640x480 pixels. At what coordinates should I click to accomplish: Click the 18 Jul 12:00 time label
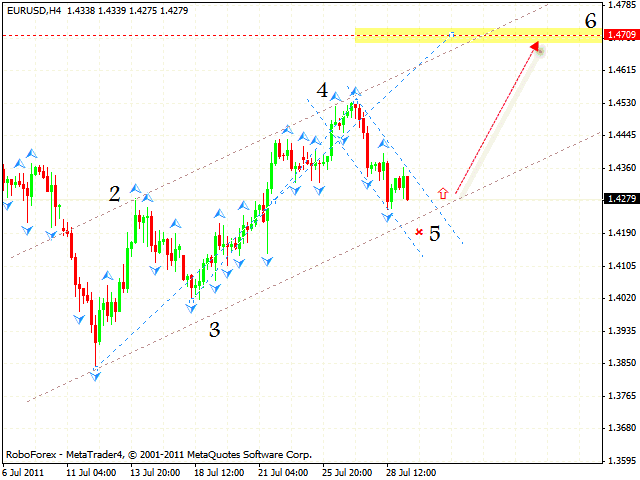tap(219, 473)
